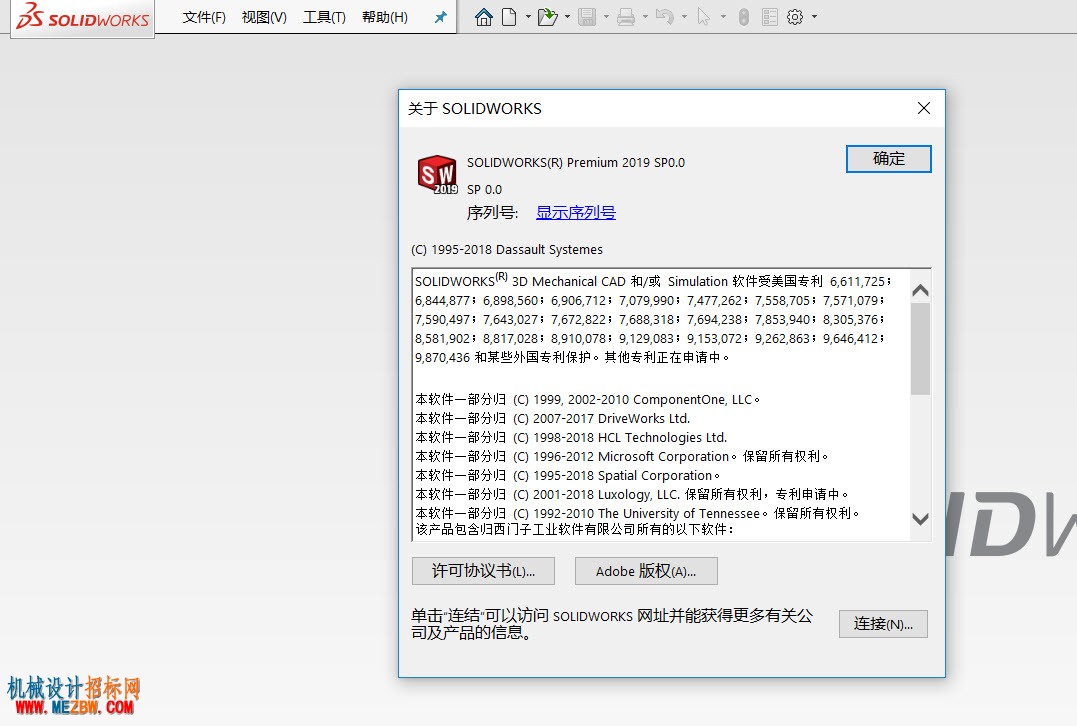The width and height of the screenshot is (1077, 726).
Task: Click the New document icon
Action: coord(509,17)
